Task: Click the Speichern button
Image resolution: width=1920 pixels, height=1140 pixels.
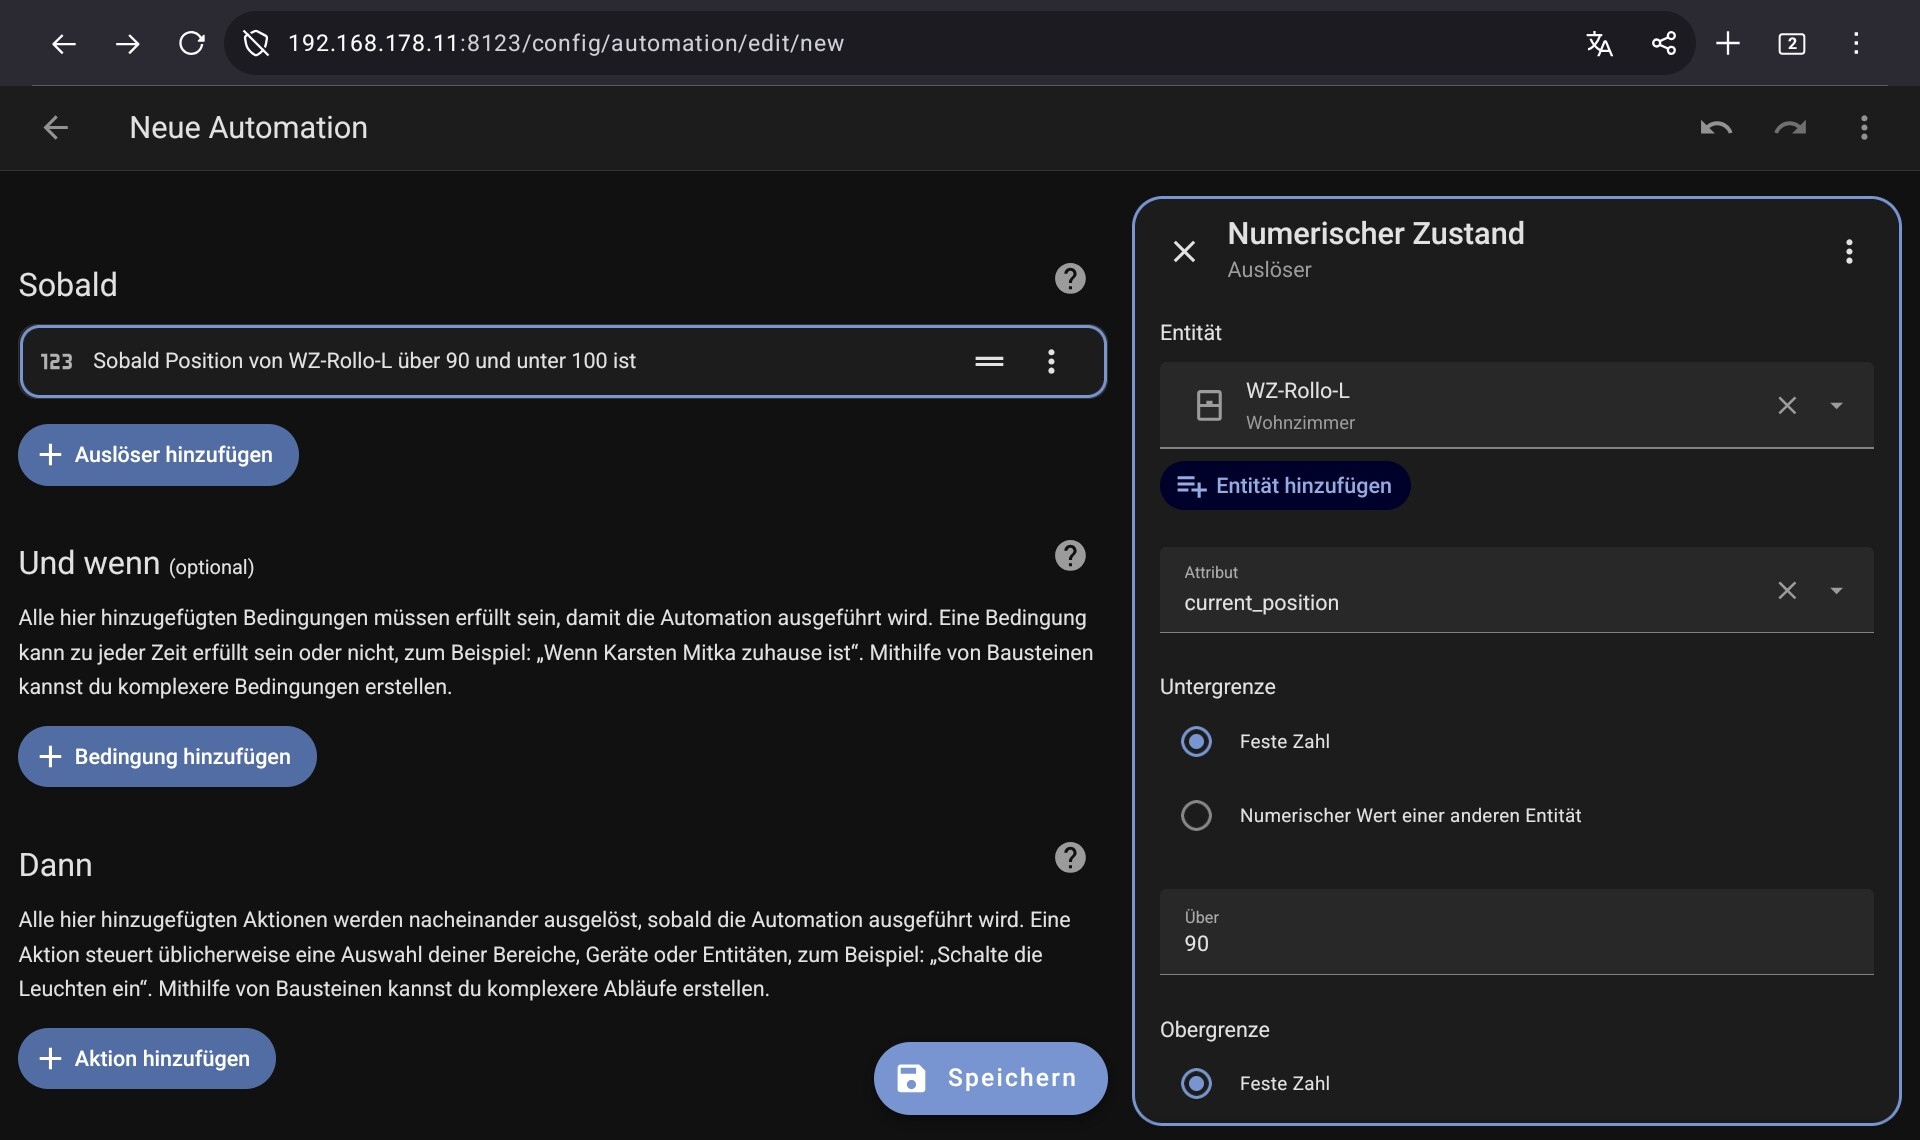Action: 990,1078
